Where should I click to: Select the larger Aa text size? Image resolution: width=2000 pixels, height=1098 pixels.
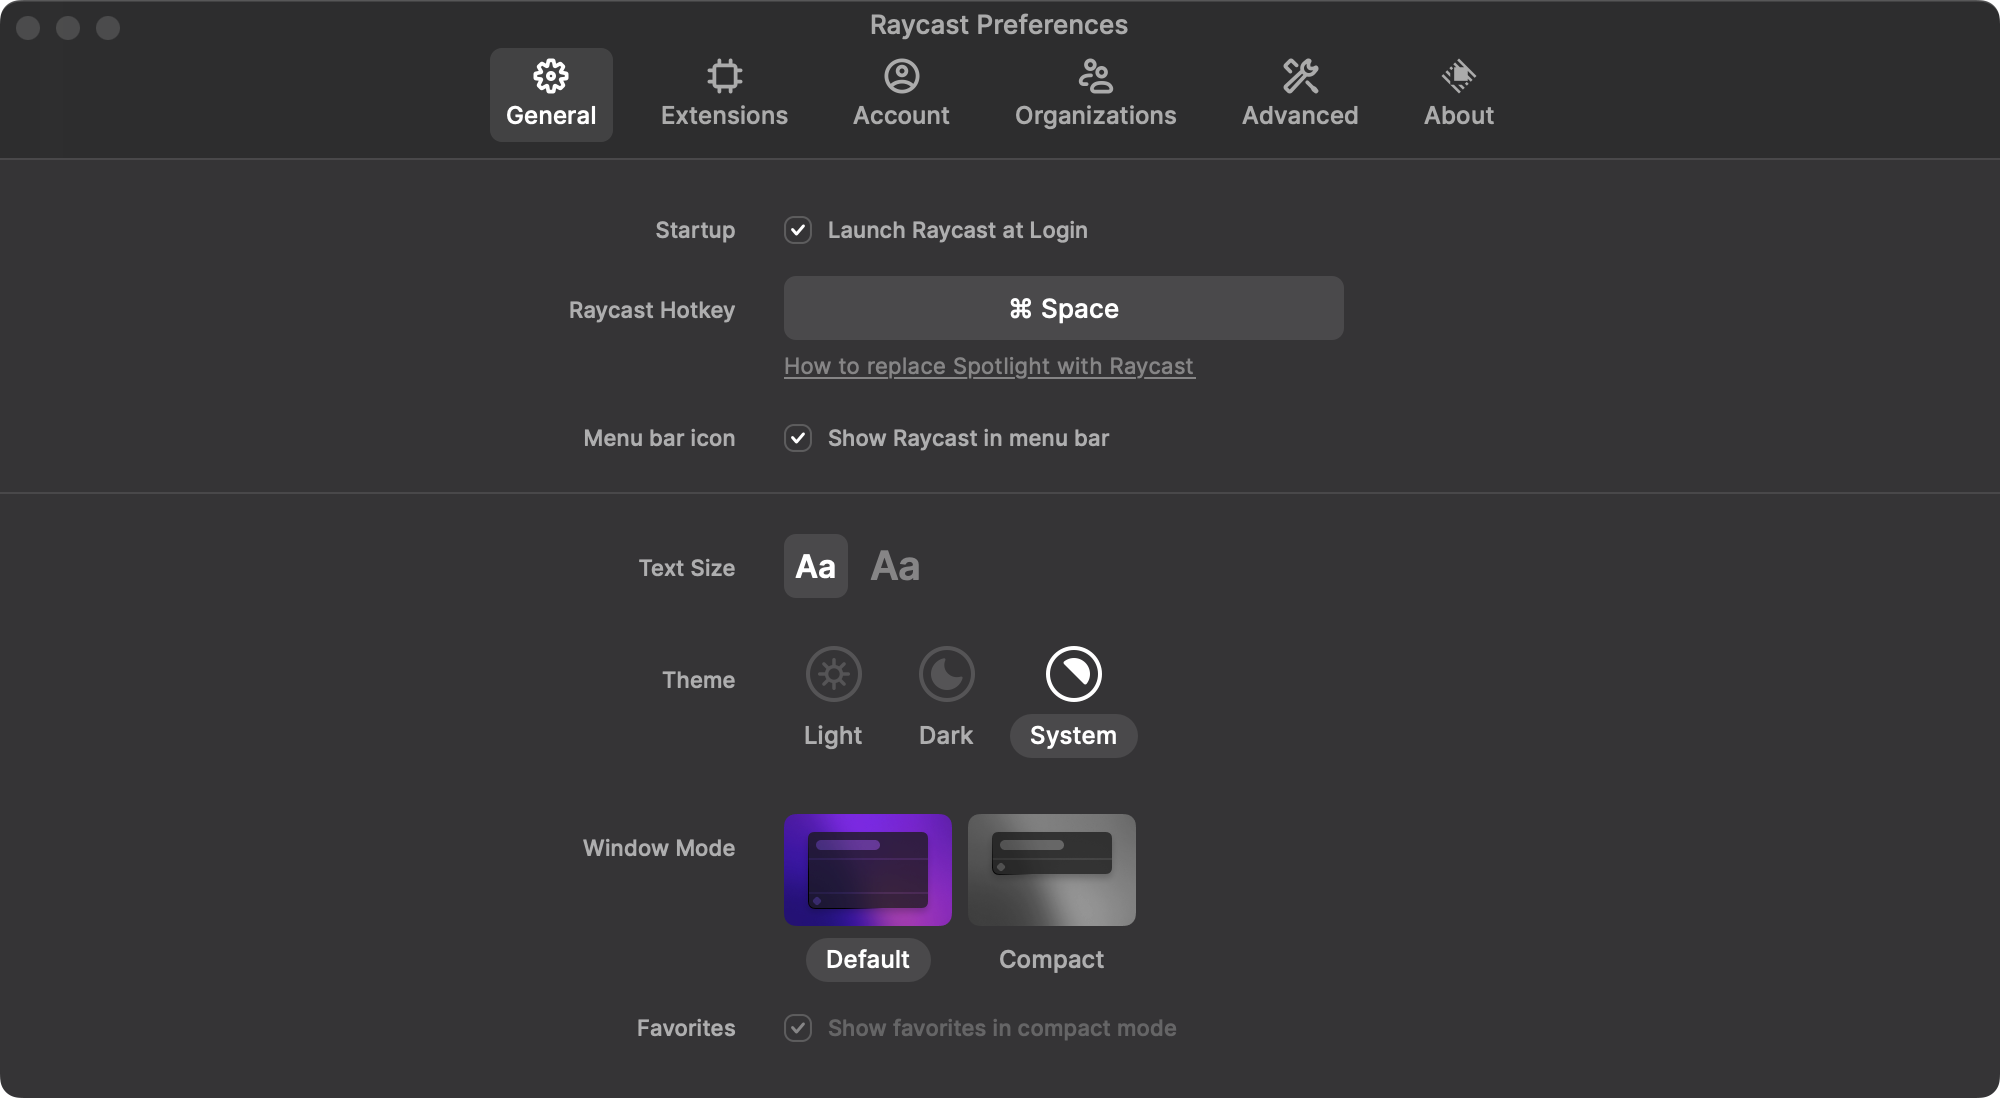pyautogui.click(x=895, y=566)
